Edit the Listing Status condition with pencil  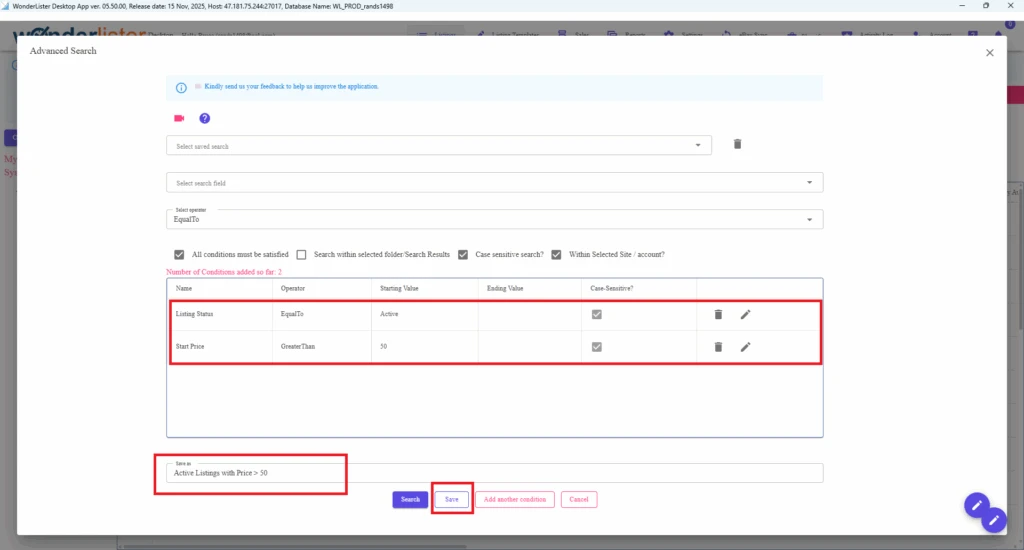[745, 314]
